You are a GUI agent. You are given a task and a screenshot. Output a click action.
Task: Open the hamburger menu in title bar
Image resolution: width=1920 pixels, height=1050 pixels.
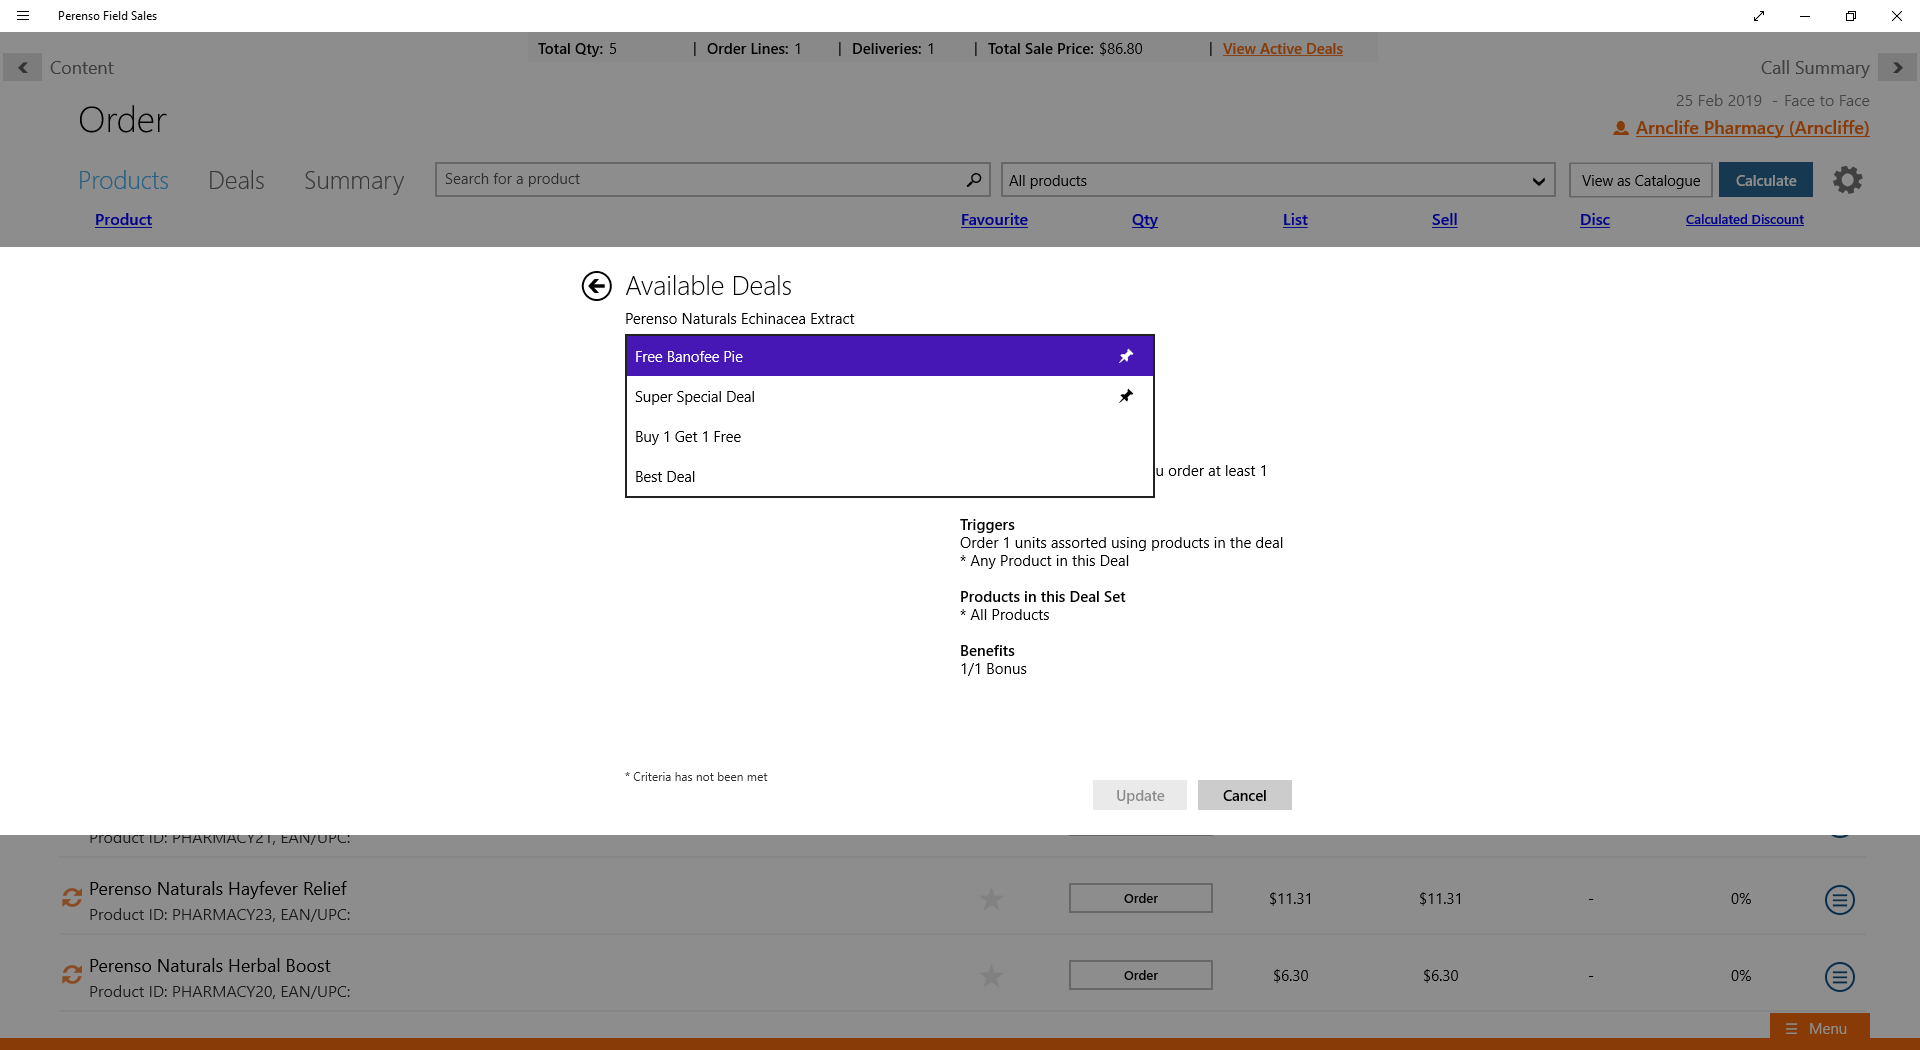(x=23, y=16)
